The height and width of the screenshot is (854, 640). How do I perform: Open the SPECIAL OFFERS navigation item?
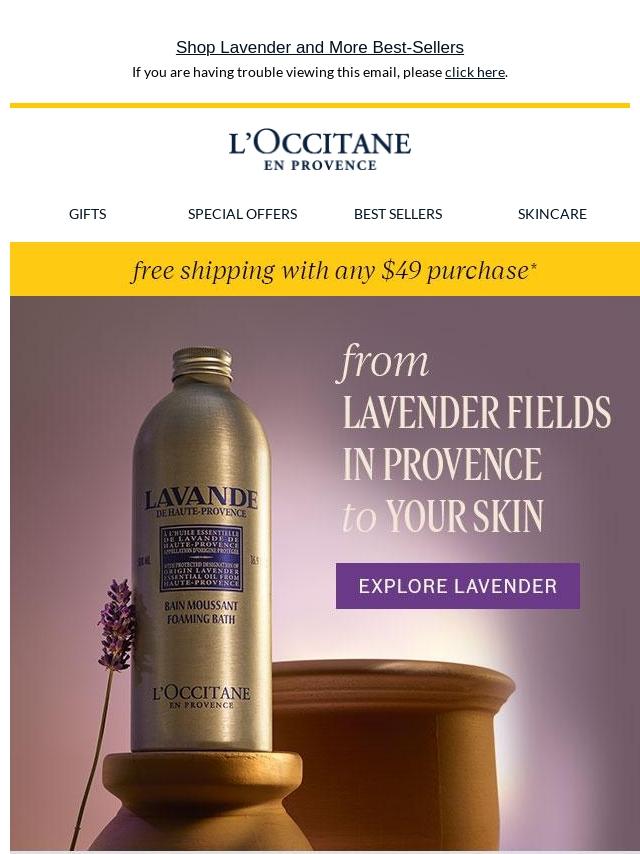pos(242,214)
